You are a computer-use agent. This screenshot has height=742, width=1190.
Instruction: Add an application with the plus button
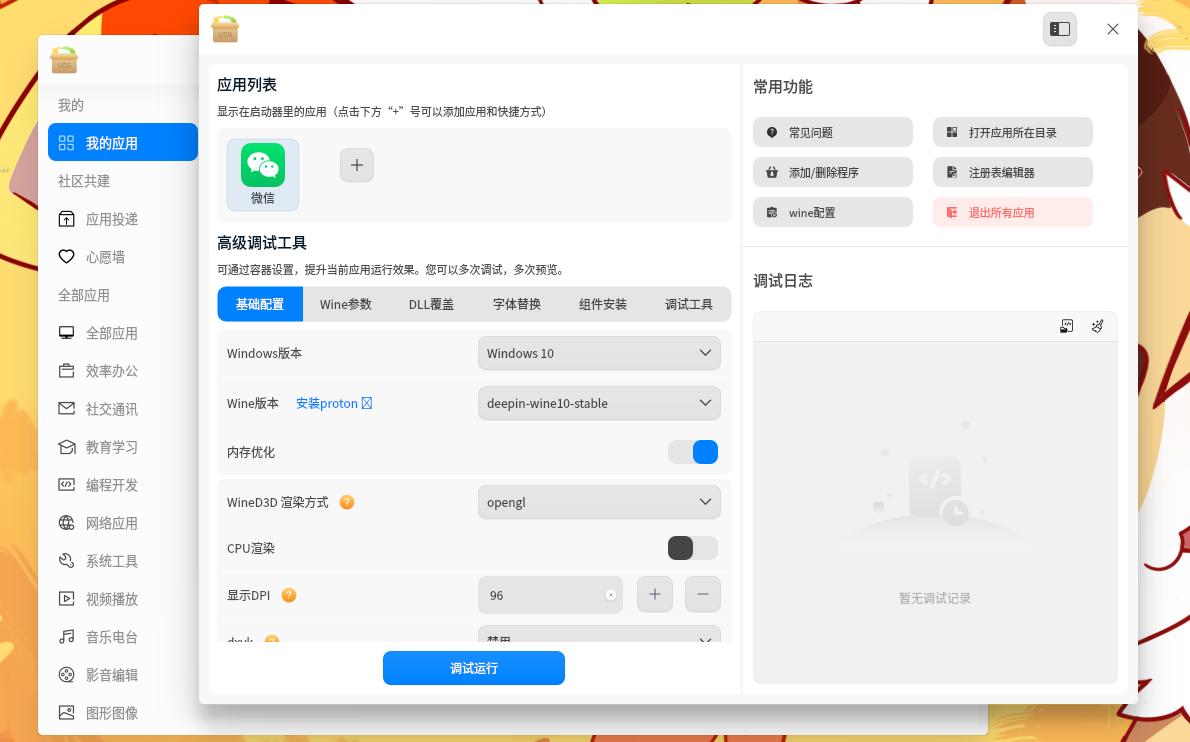(x=357, y=165)
